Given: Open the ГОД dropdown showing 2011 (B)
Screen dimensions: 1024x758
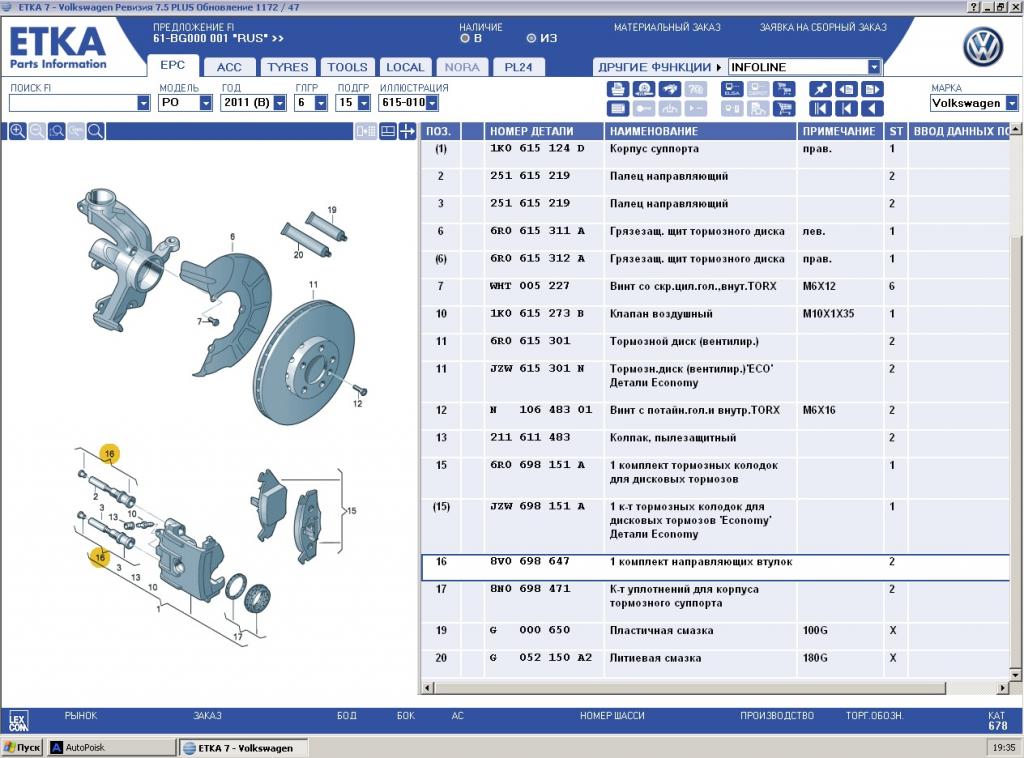Looking at the screenshot, I should point(280,103).
